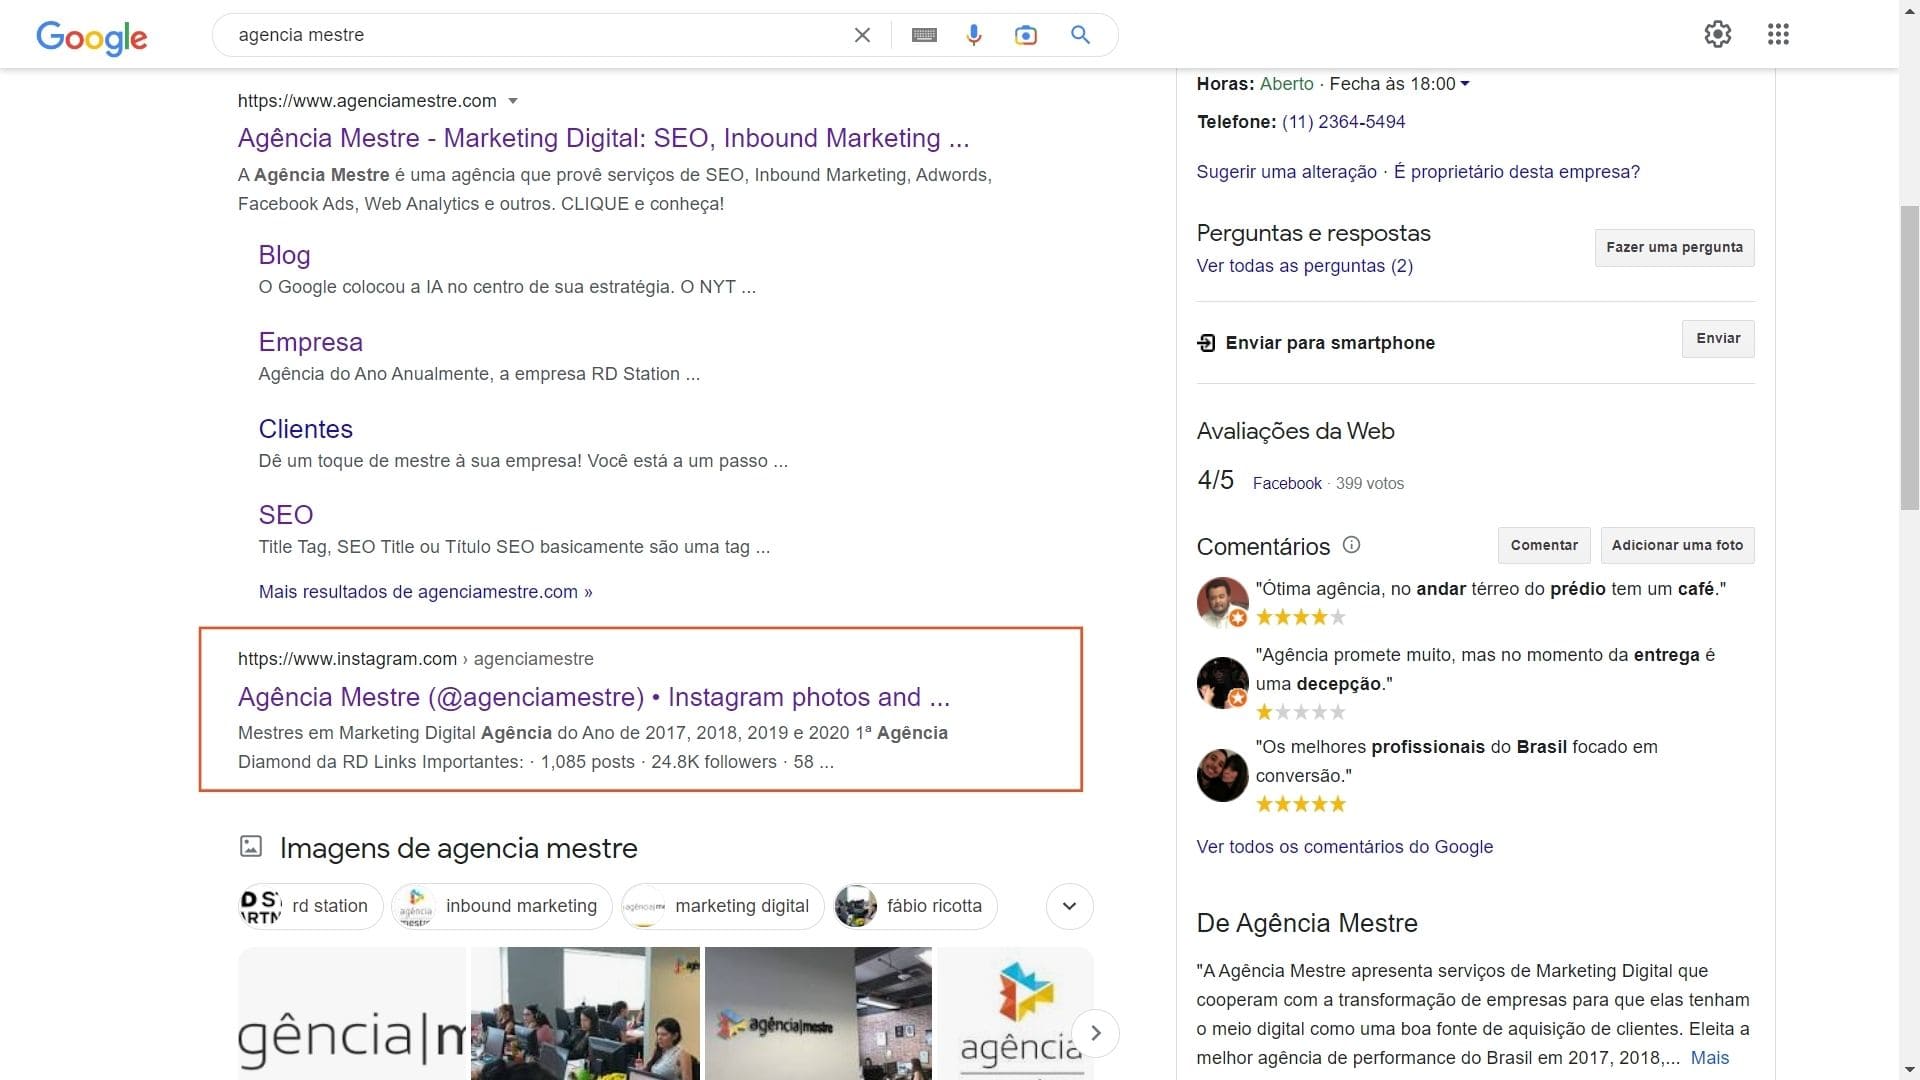Viewport: 1920px width, 1080px height.
Task: Open the on-screen keyboard input icon
Action: pos(924,34)
